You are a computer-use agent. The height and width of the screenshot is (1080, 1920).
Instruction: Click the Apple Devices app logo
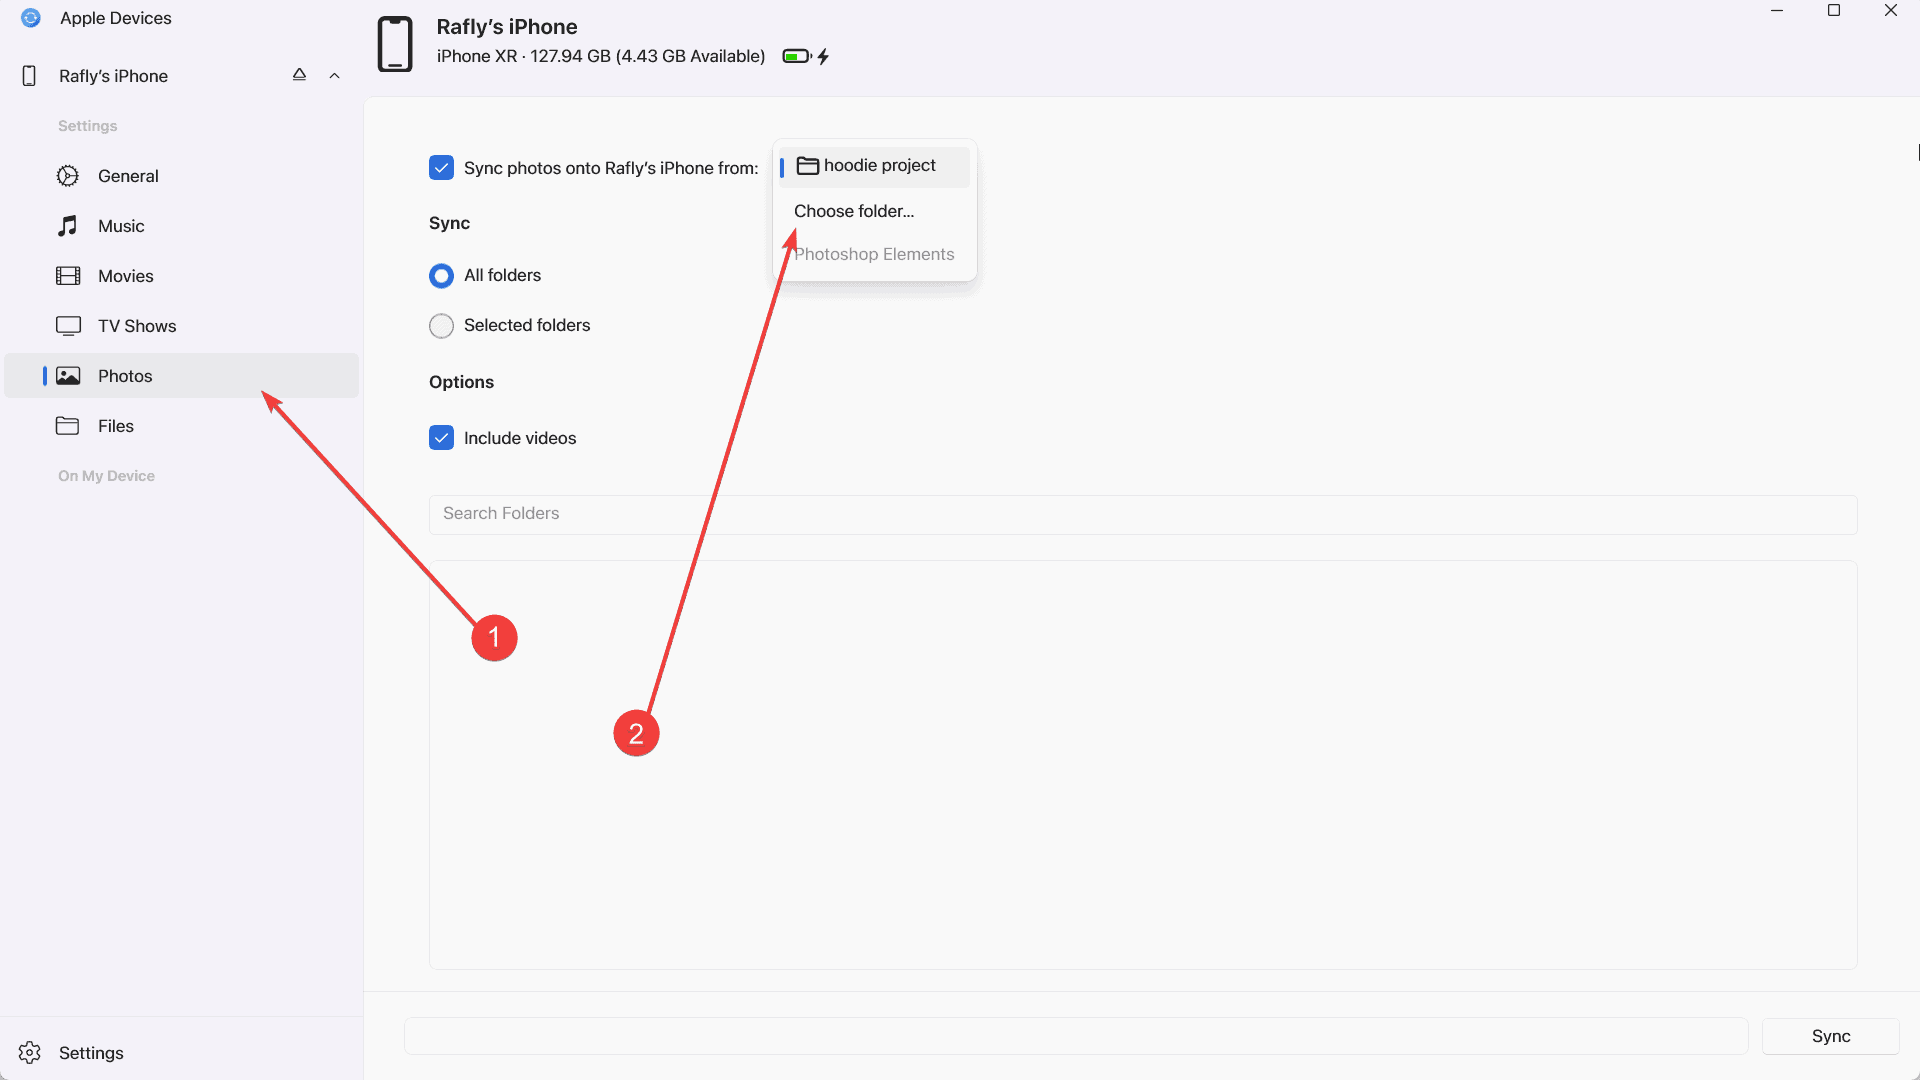tap(30, 17)
